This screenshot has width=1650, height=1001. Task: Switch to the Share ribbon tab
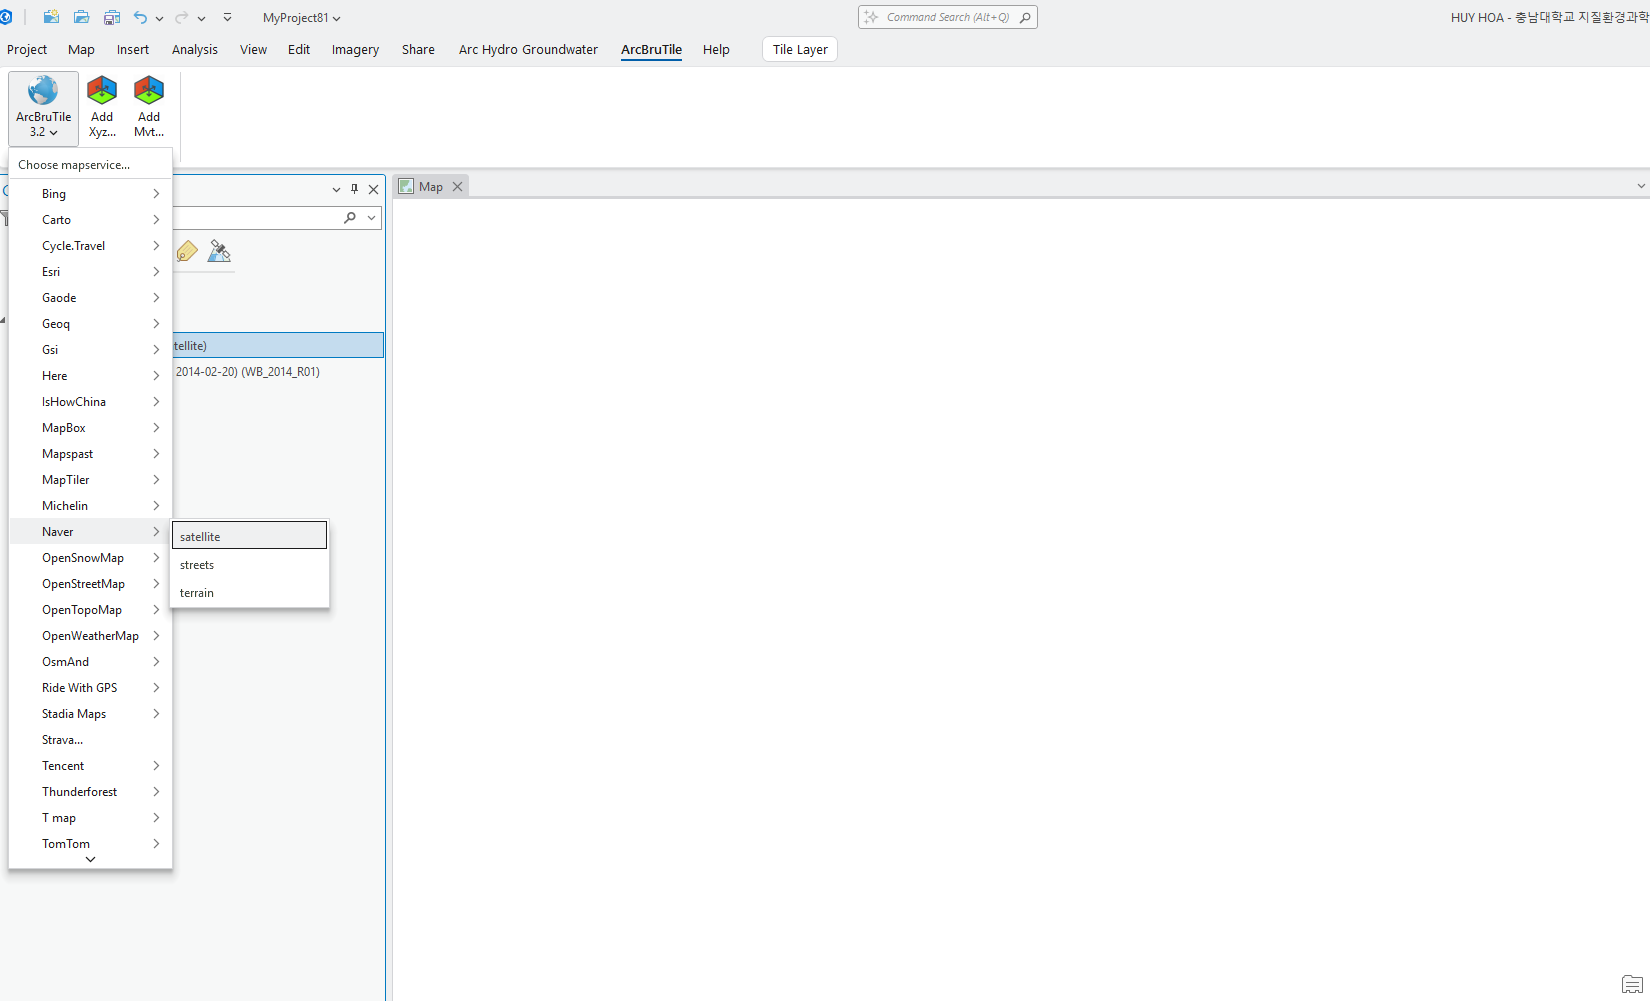[x=418, y=49]
